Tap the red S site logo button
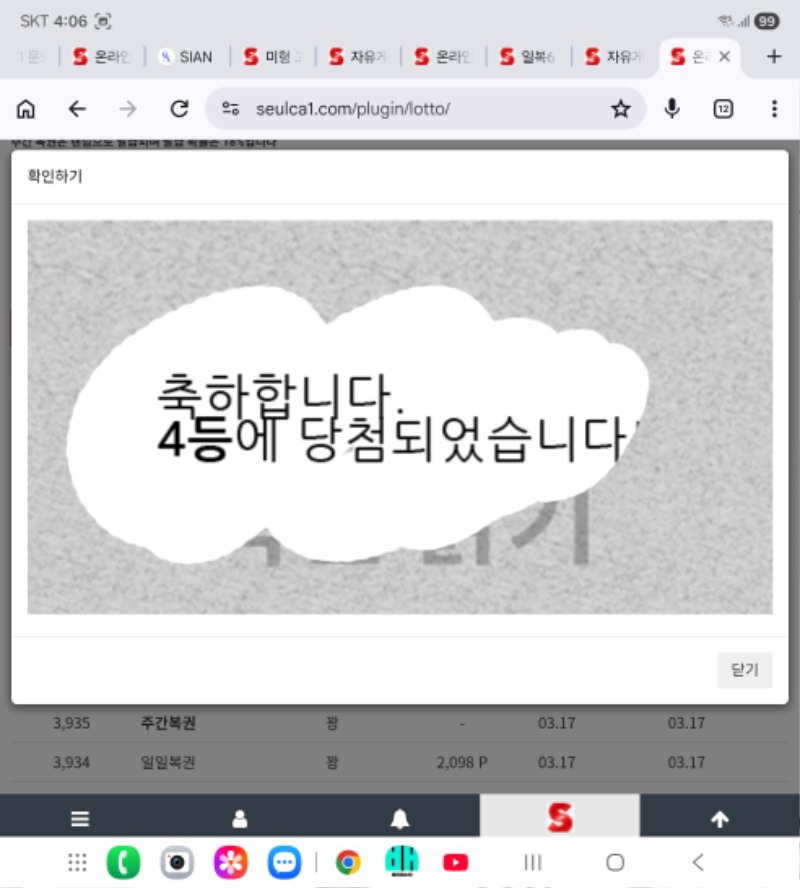The width and height of the screenshot is (800, 888). 560,818
